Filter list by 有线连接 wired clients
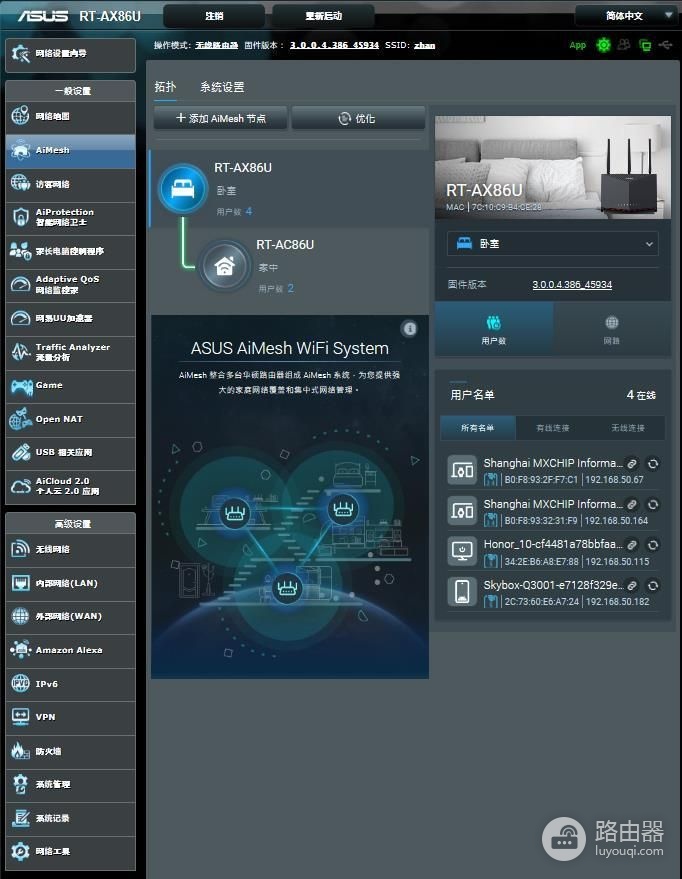682x879 pixels. click(553, 428)
